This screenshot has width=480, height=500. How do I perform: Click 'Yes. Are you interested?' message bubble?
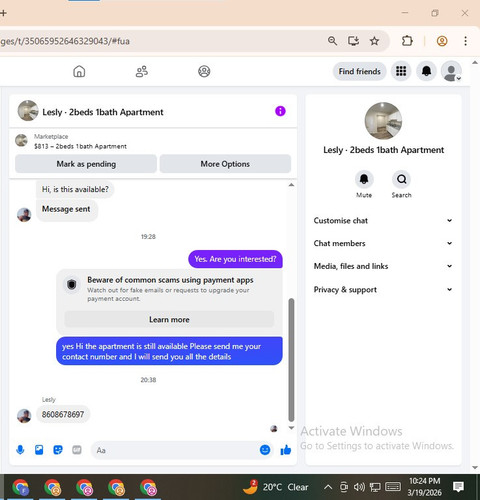[x=235, y=259]
